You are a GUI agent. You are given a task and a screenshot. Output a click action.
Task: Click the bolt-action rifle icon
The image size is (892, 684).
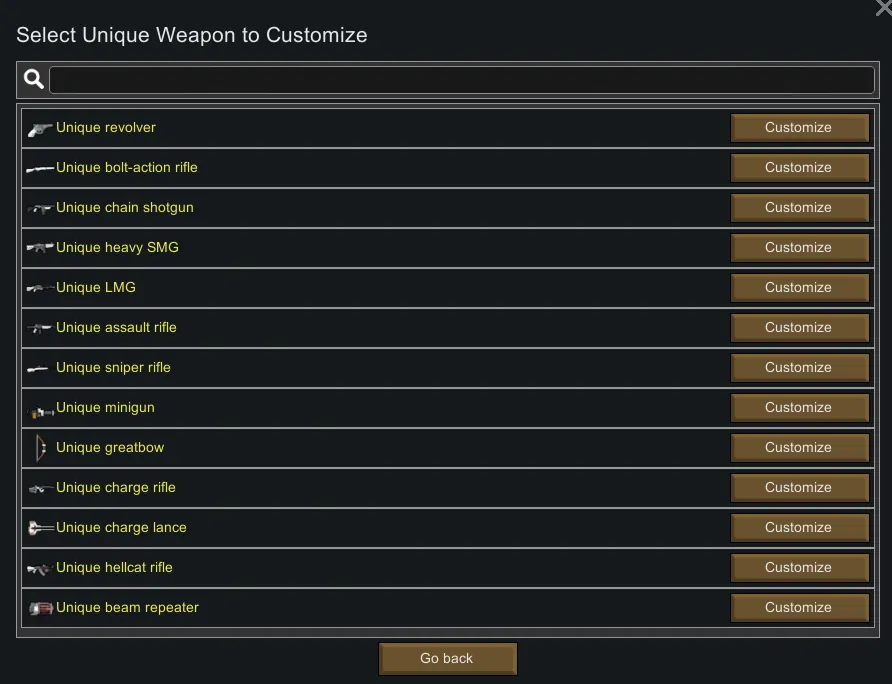[40, 168]
